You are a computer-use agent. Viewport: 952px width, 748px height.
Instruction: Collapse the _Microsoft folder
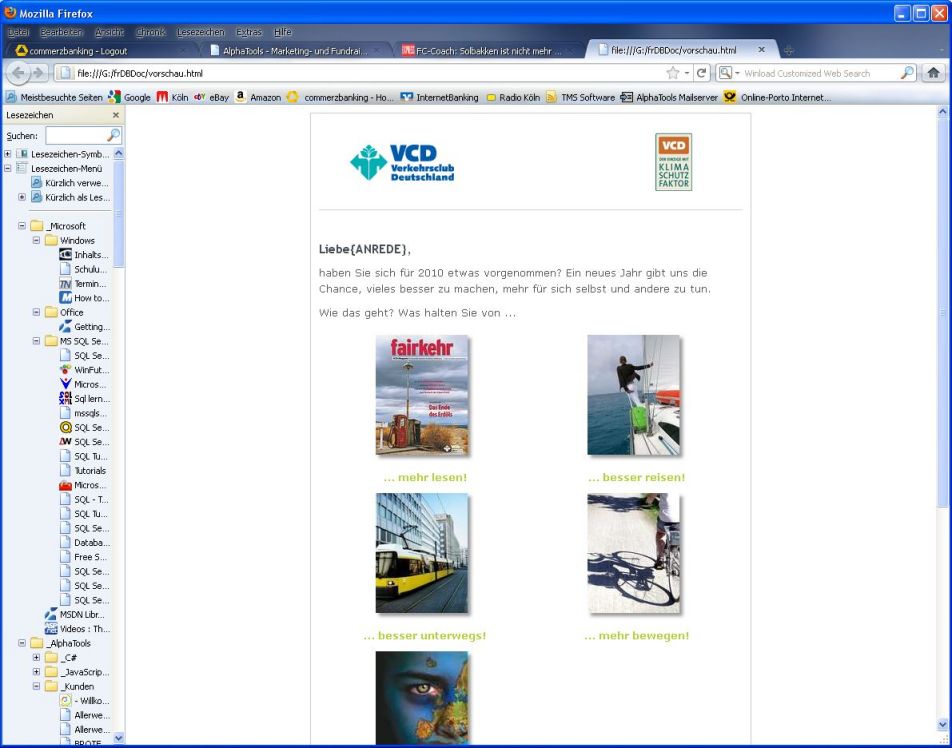tap(22, 226)
